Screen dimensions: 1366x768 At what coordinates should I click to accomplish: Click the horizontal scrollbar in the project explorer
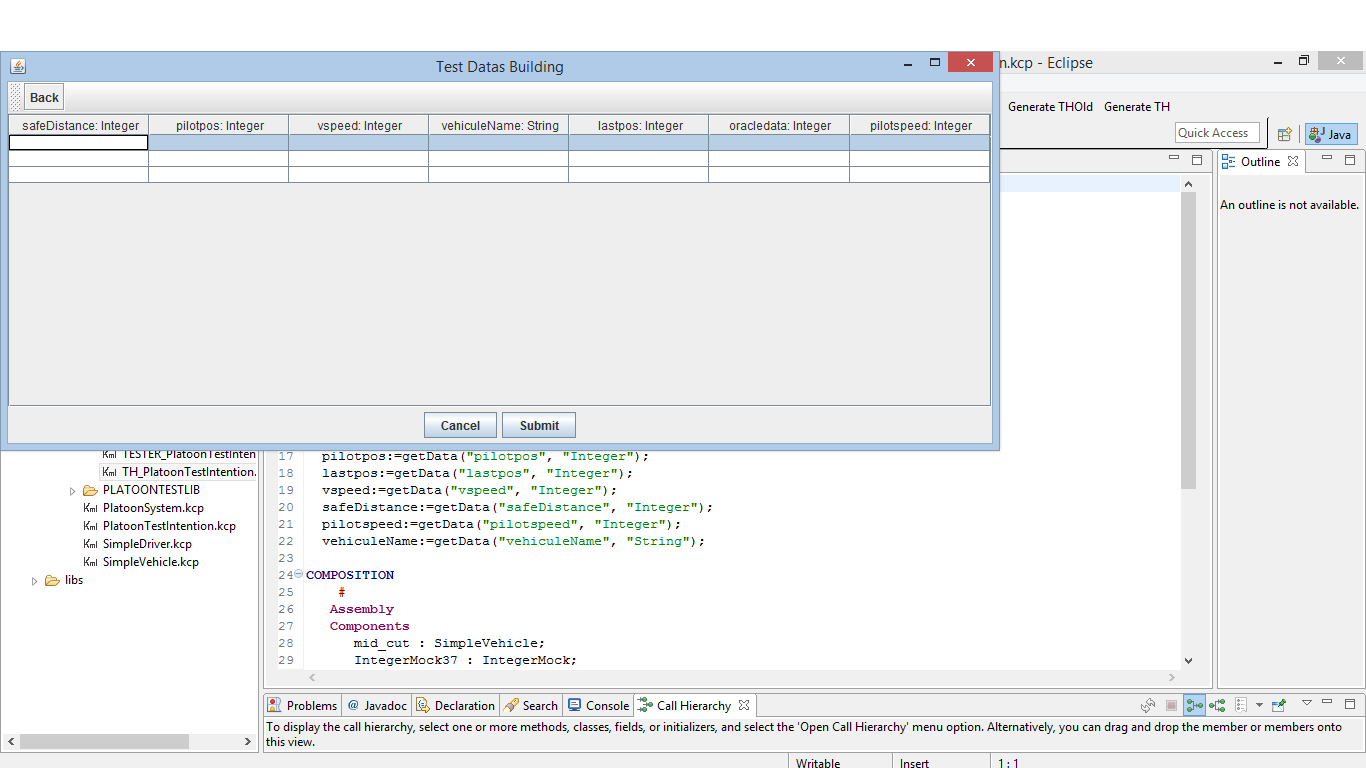click(104, 742)
